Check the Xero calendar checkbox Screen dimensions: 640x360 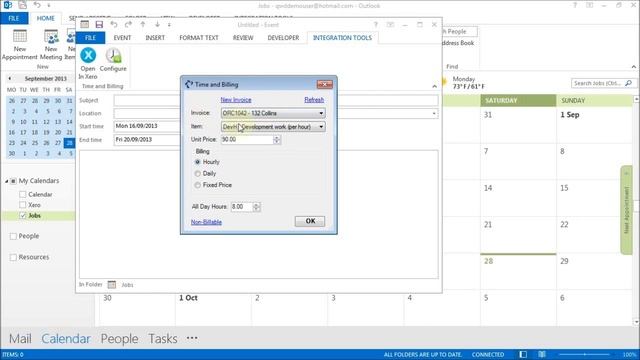23,205
